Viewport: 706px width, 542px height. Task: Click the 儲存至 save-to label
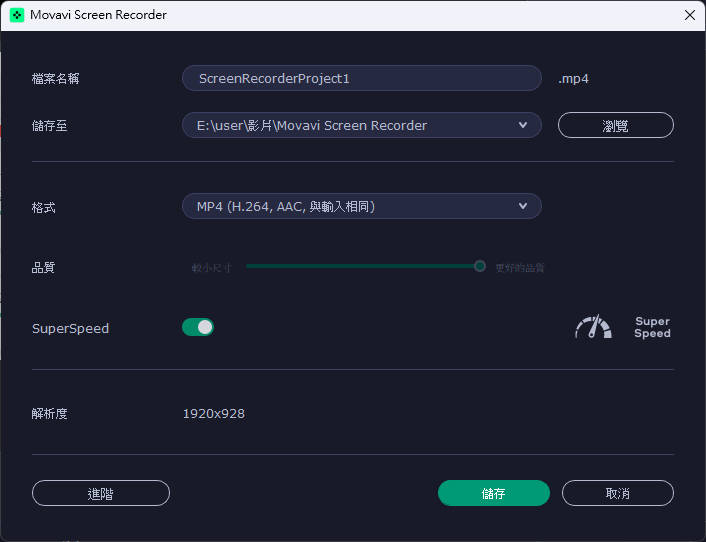(50, 126)
